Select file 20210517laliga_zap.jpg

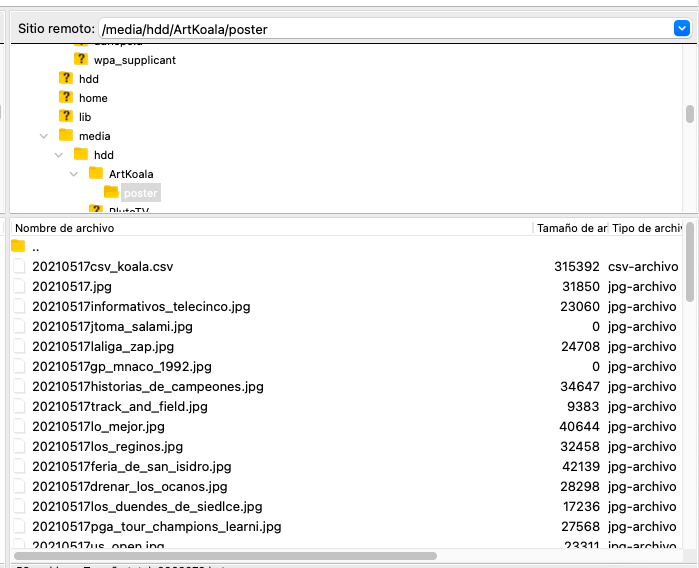point(103,347)
